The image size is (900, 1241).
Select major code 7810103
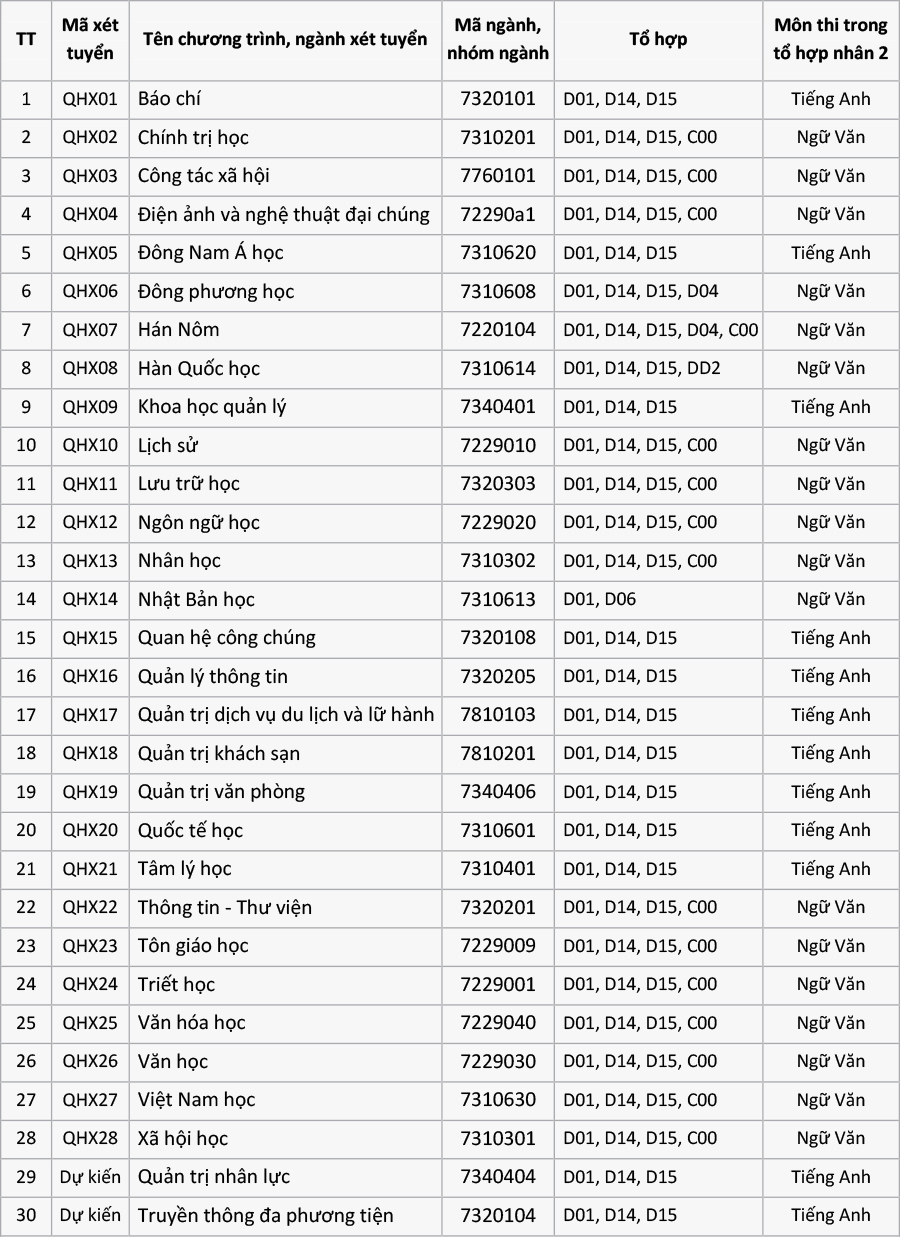click(498, 715)
